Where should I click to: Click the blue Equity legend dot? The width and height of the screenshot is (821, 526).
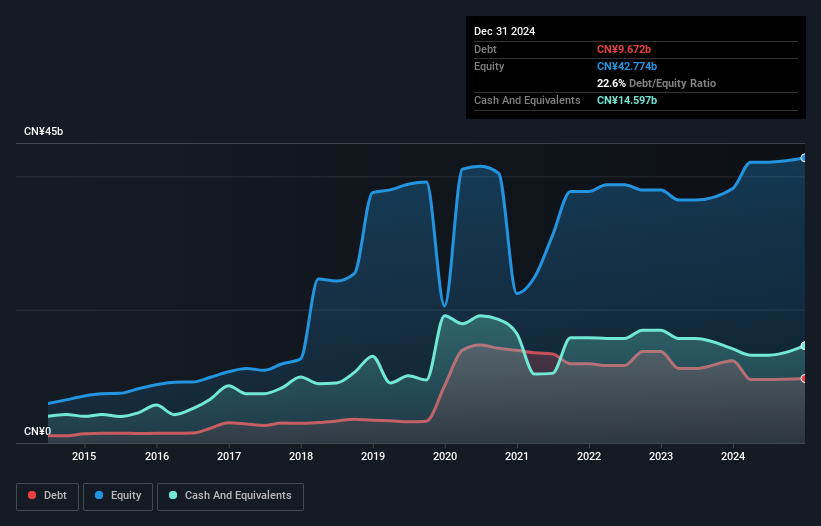click(99, 495)
